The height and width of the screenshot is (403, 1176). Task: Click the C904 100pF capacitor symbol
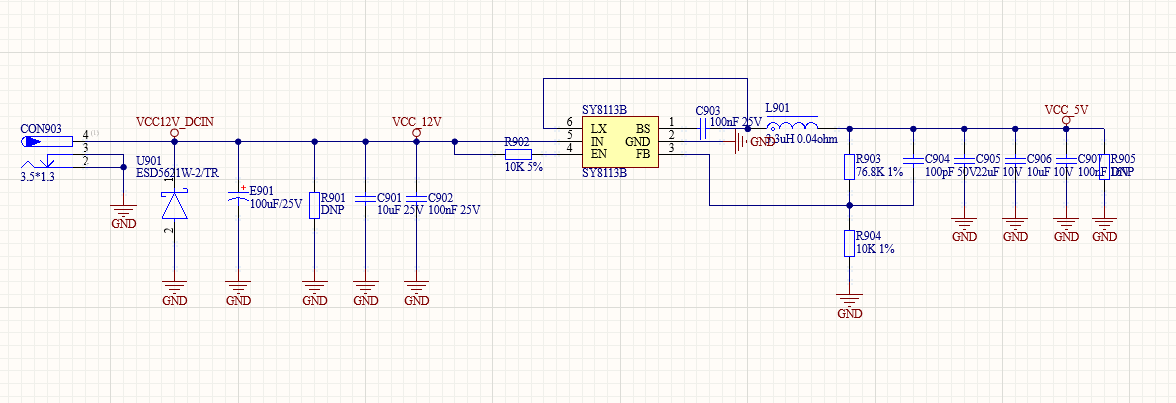pyautogui.click(x=913, y=160)
